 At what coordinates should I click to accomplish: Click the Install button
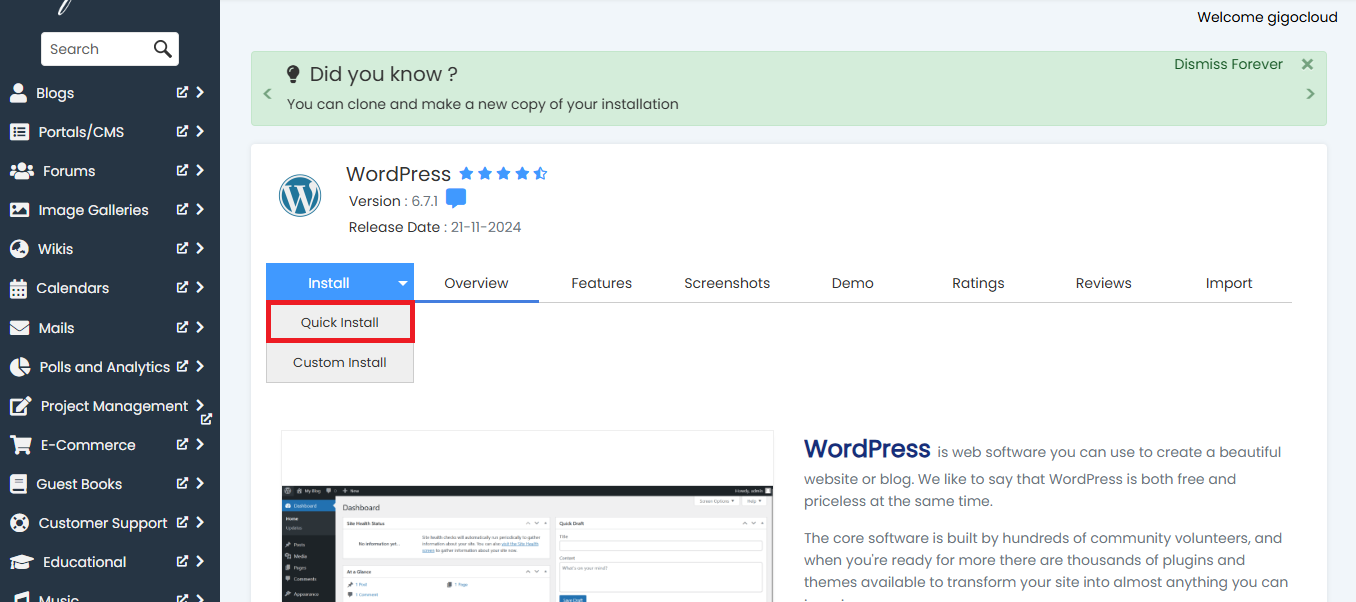point(329,283)
